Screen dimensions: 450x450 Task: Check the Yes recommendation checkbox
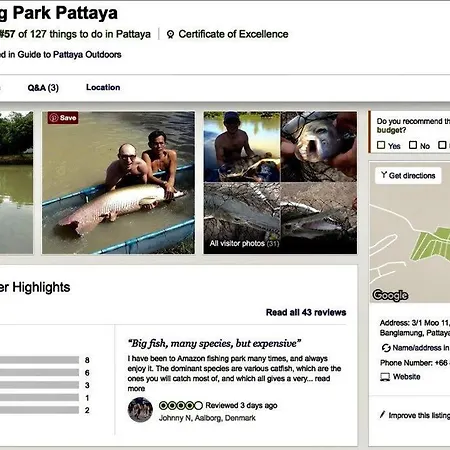click(x=381, y=145)
